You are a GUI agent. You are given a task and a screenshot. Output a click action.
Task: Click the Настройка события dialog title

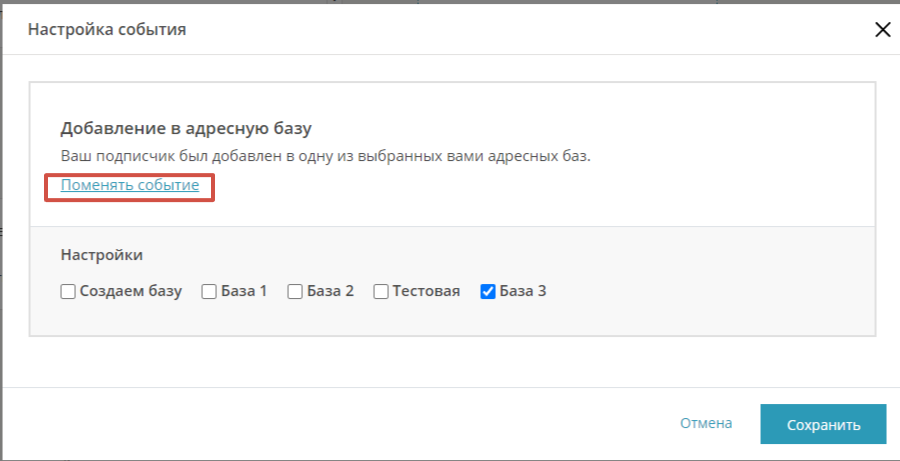pyautogui.click(x=107, y=29)
